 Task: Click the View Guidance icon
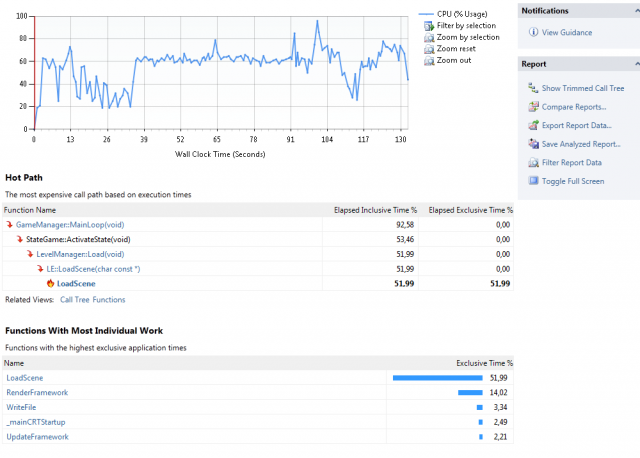(532, 33)
